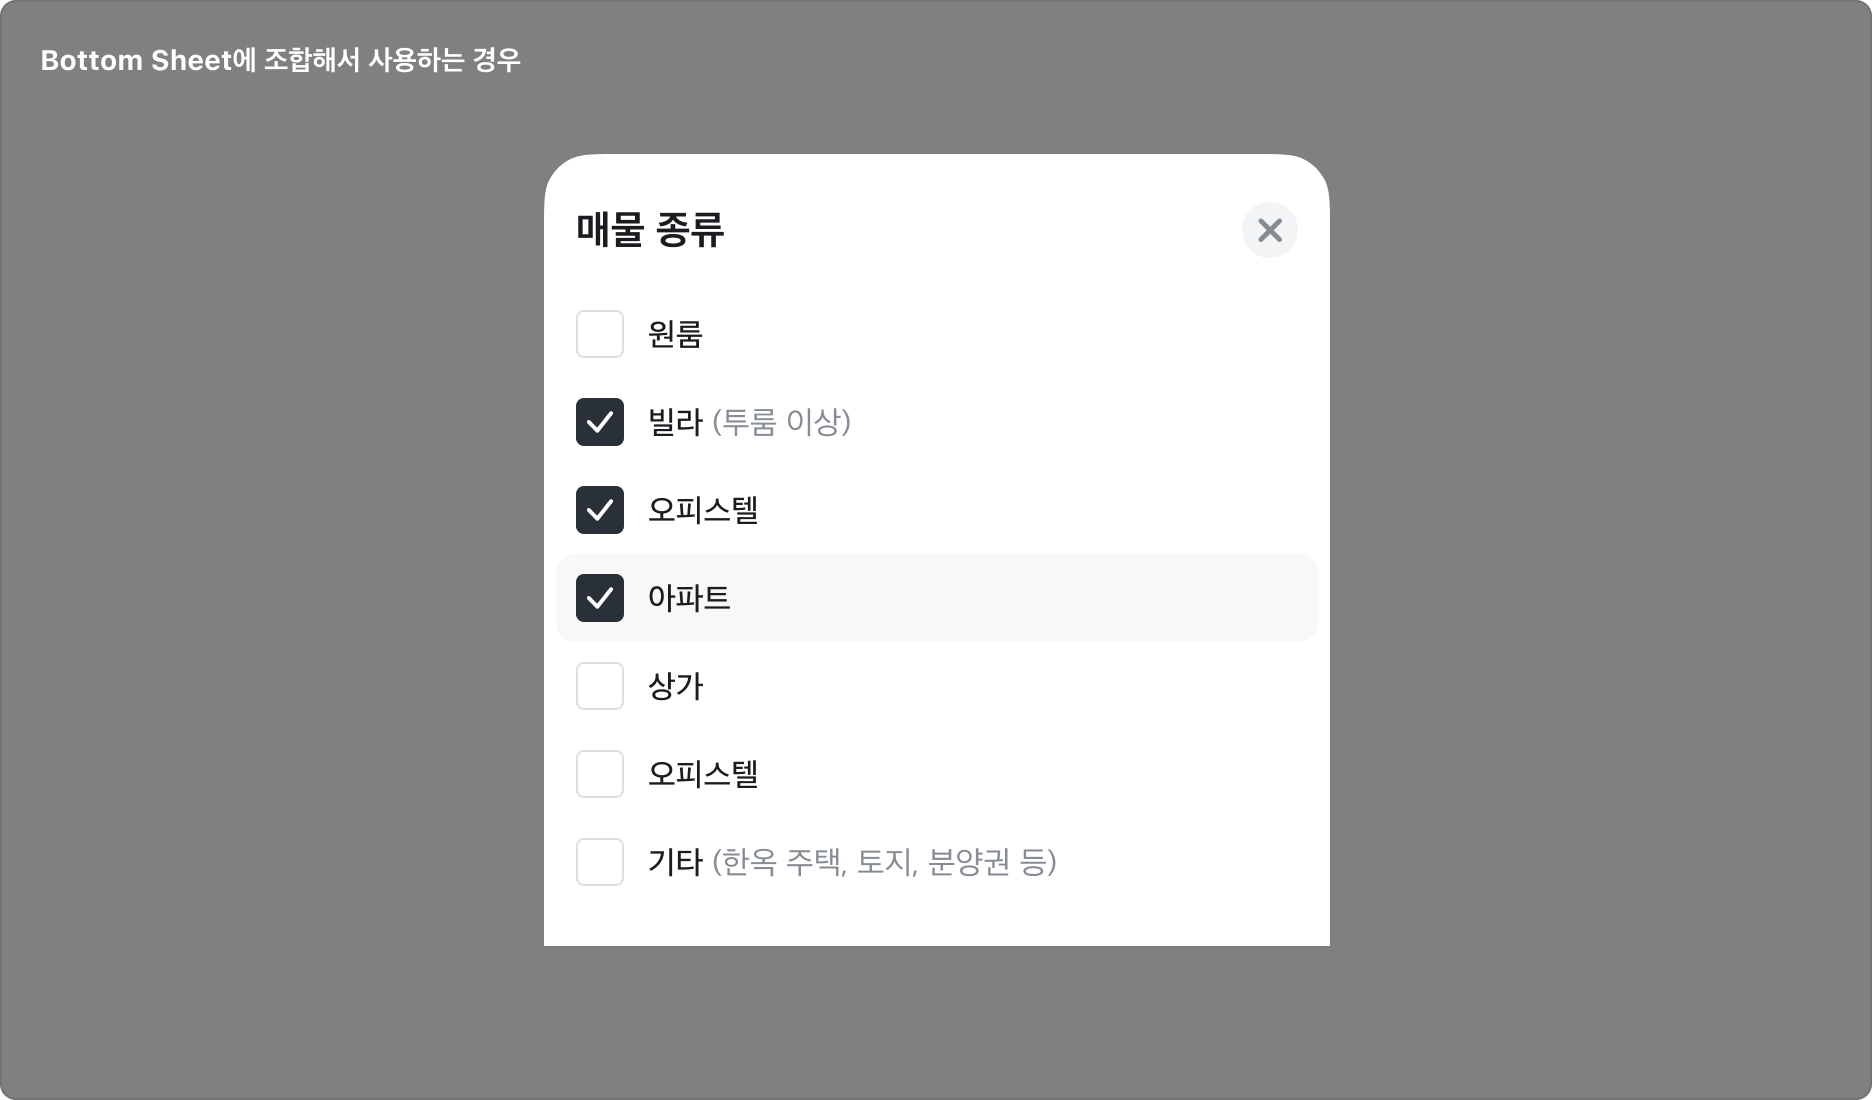Check the 상가 checkbox
The width and height of the screenshot is (1872, 1100).
[600, 686]
